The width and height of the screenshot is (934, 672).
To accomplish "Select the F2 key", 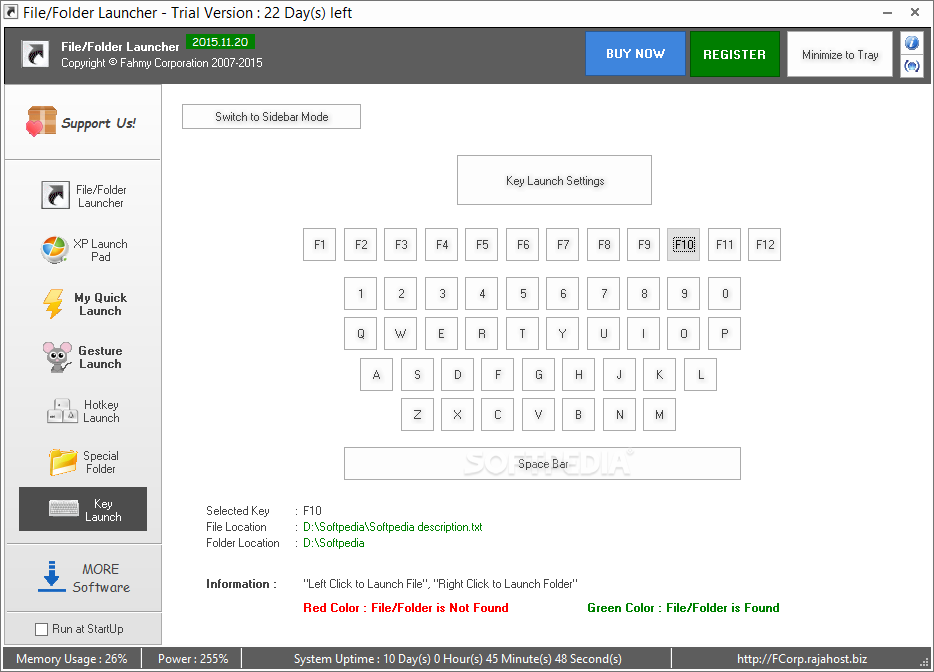I will 360,244.
